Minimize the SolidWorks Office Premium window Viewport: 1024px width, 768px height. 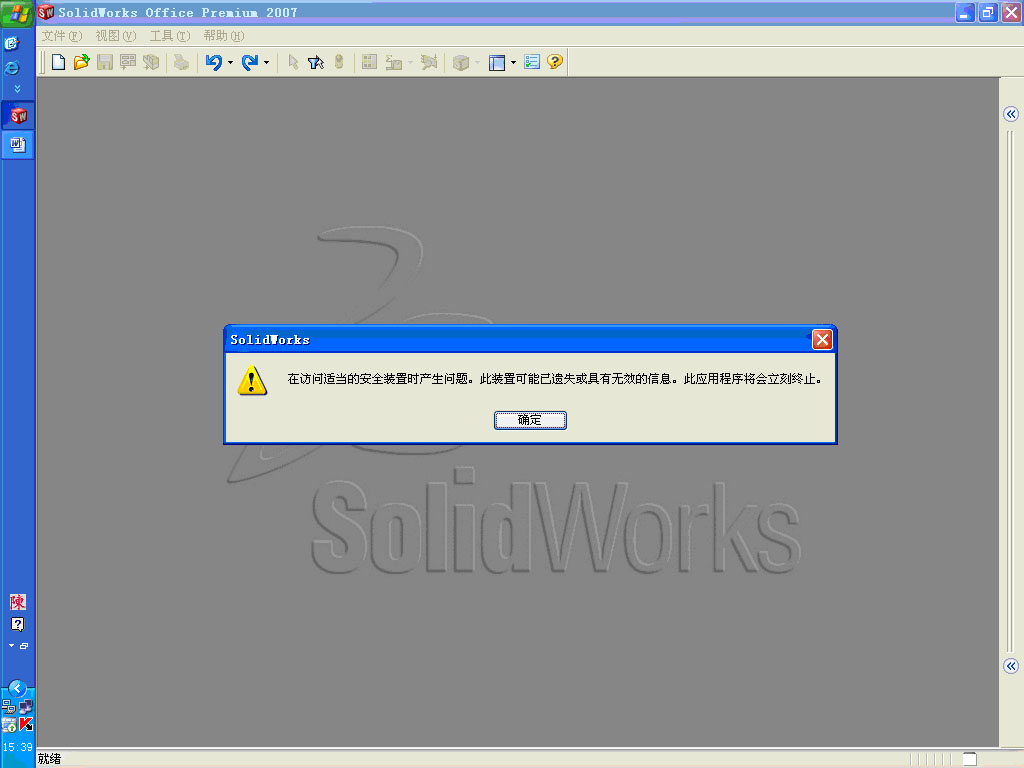pos(965,12)
